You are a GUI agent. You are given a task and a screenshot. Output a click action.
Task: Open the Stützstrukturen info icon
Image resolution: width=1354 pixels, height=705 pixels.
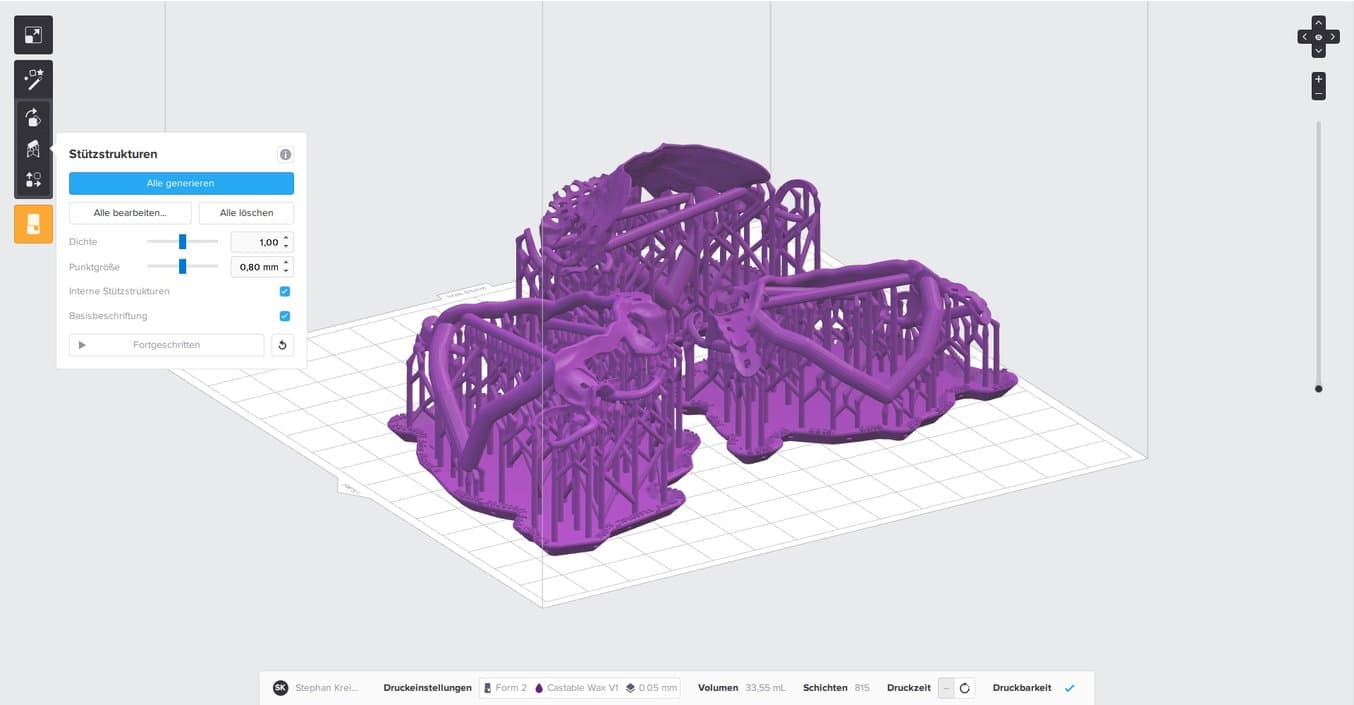[285, 154]
